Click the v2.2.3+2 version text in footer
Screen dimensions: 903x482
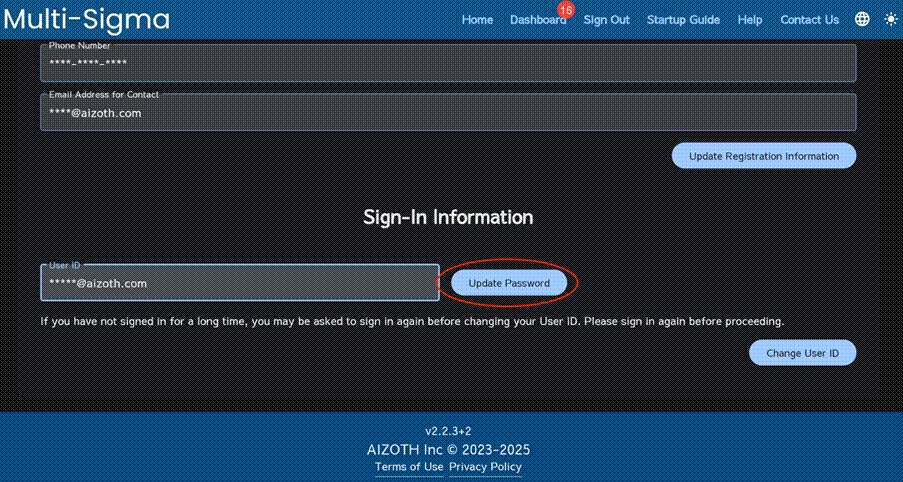[x=448, y=431]
